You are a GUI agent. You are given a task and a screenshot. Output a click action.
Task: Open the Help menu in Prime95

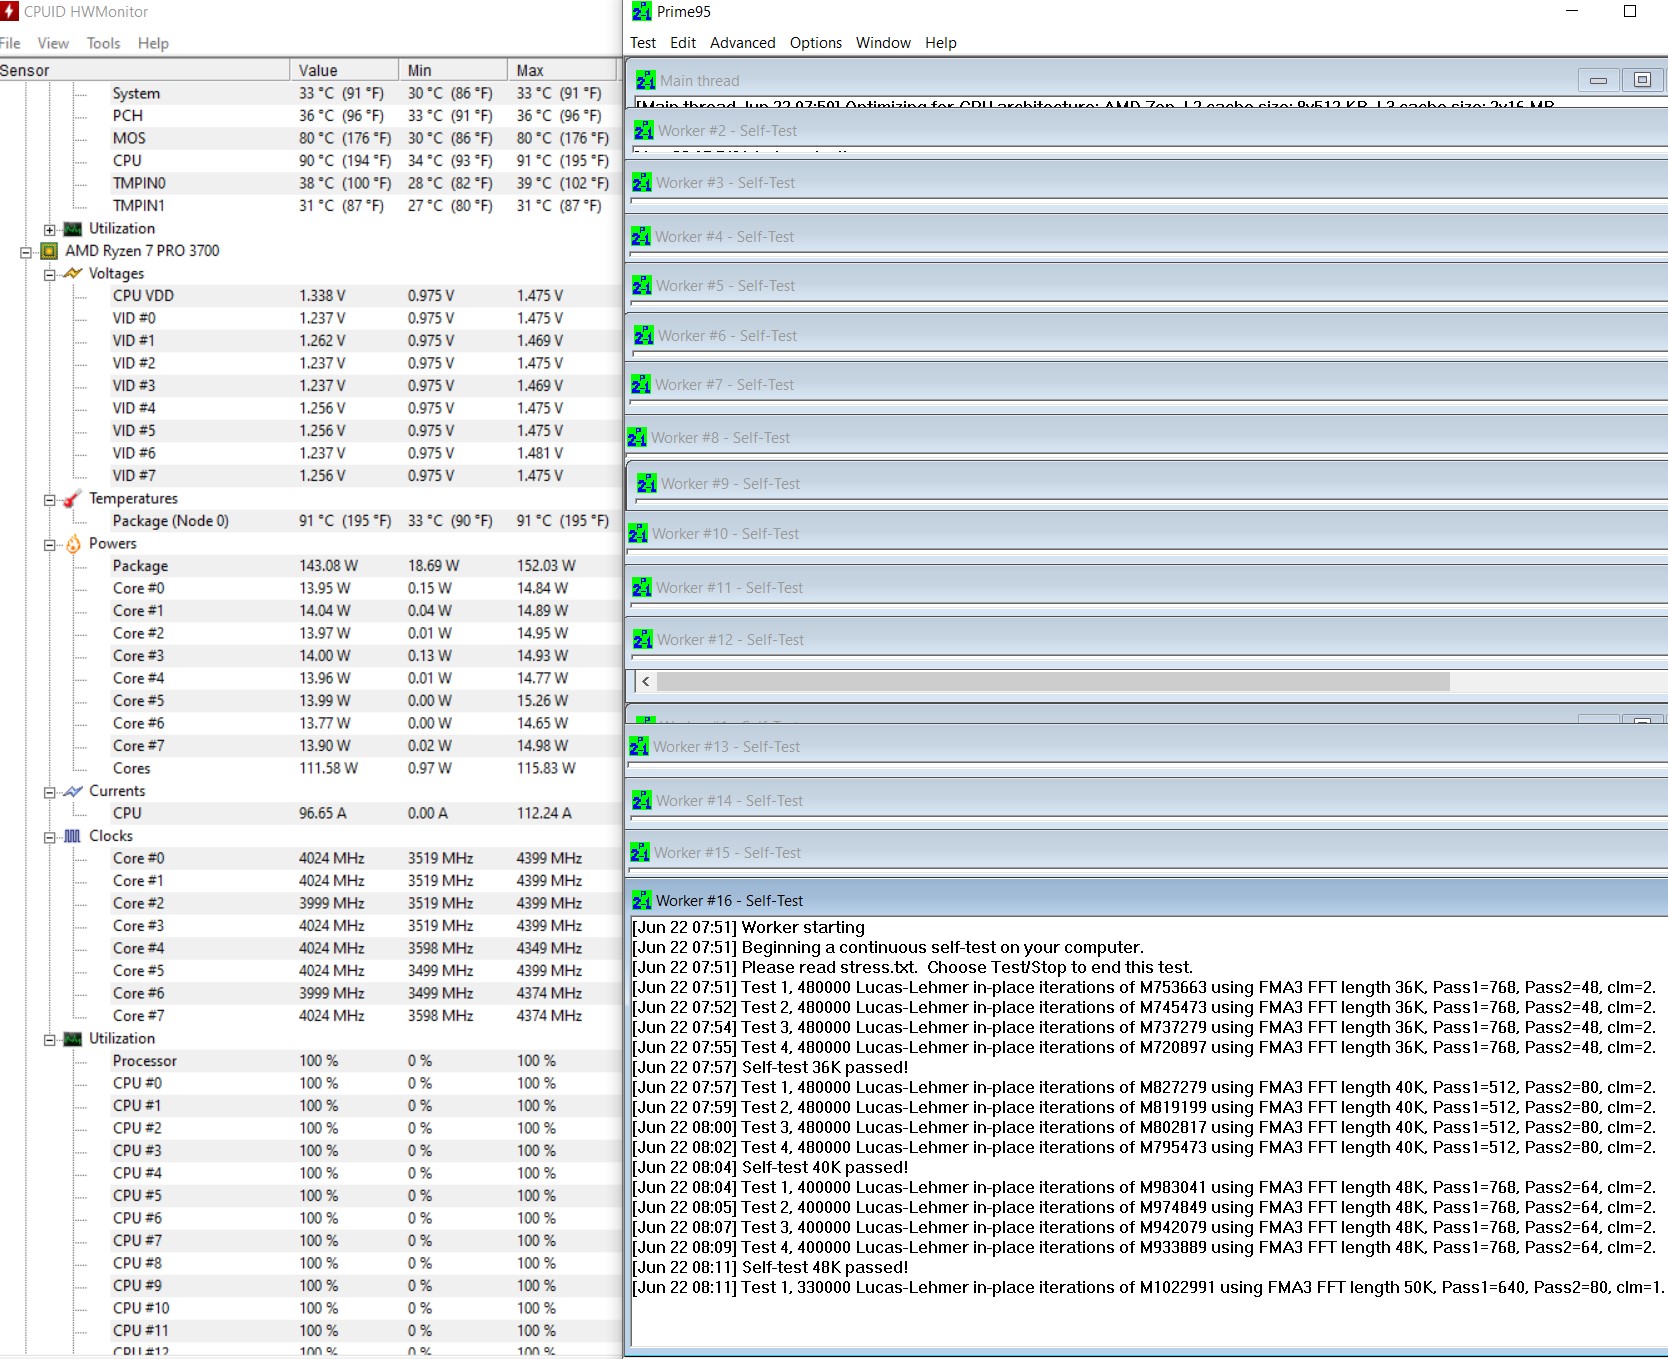pyautogui.click(x=941, y=43)
